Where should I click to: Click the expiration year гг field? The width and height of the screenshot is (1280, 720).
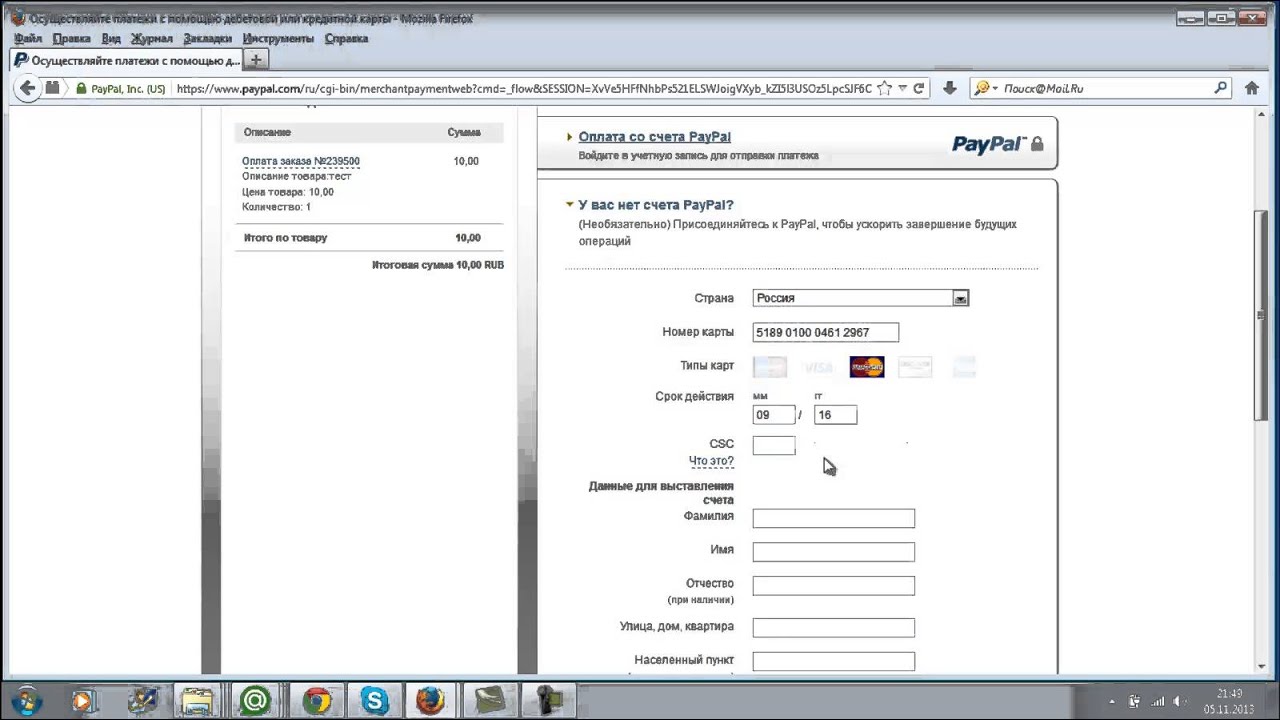point(836,414)
